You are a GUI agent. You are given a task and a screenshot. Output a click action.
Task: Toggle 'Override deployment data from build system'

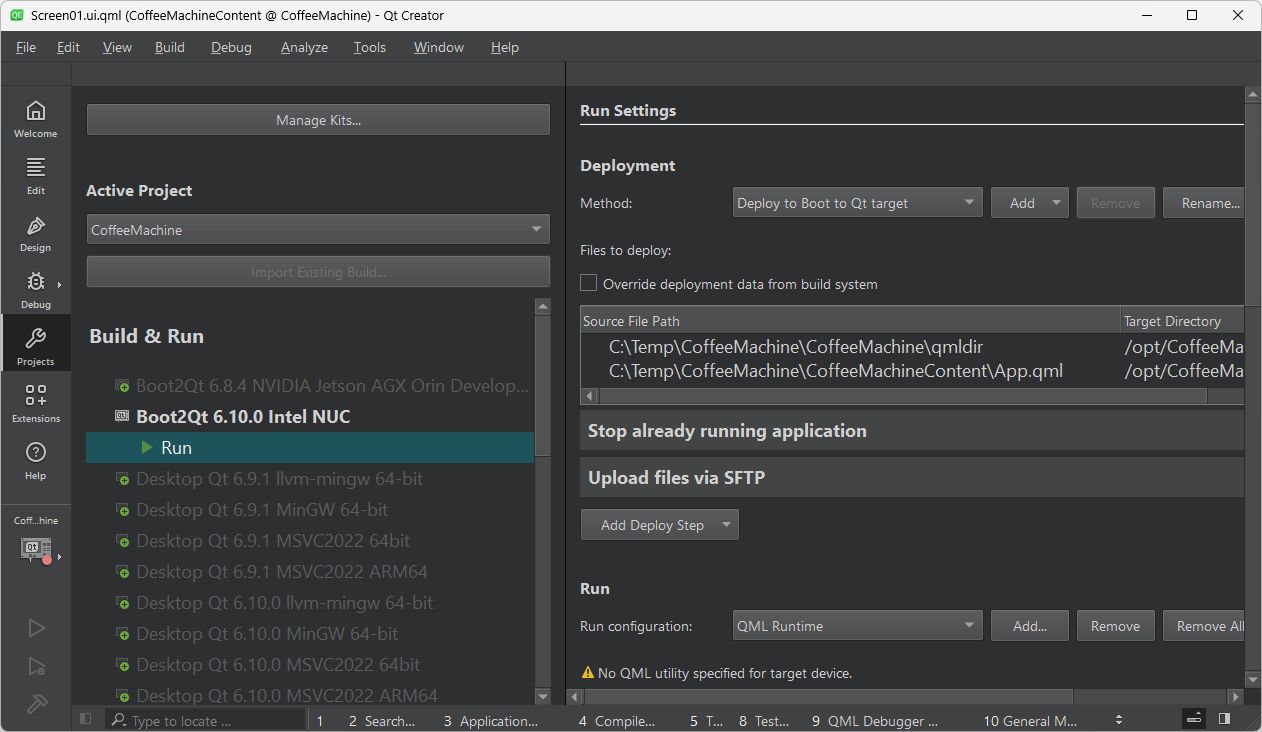(588, 283)
